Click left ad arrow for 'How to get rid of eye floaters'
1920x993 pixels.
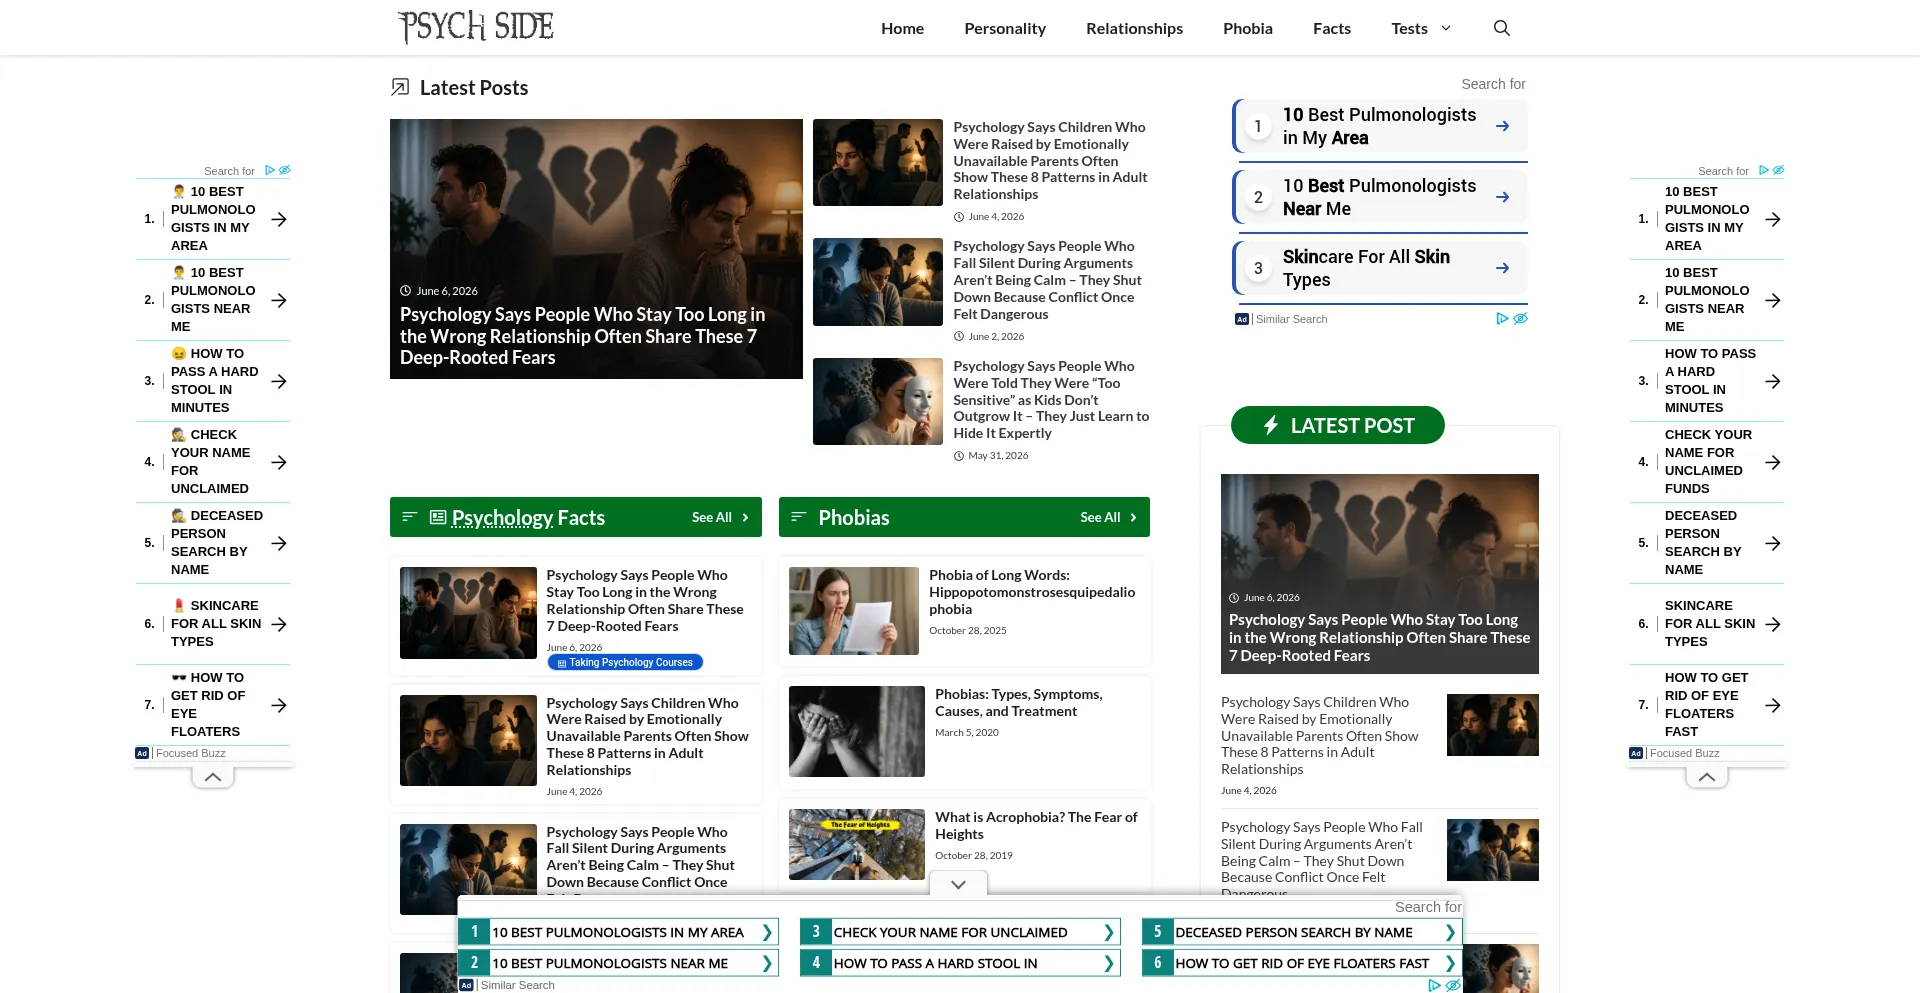pyautogui.click(x=279, y=705)
